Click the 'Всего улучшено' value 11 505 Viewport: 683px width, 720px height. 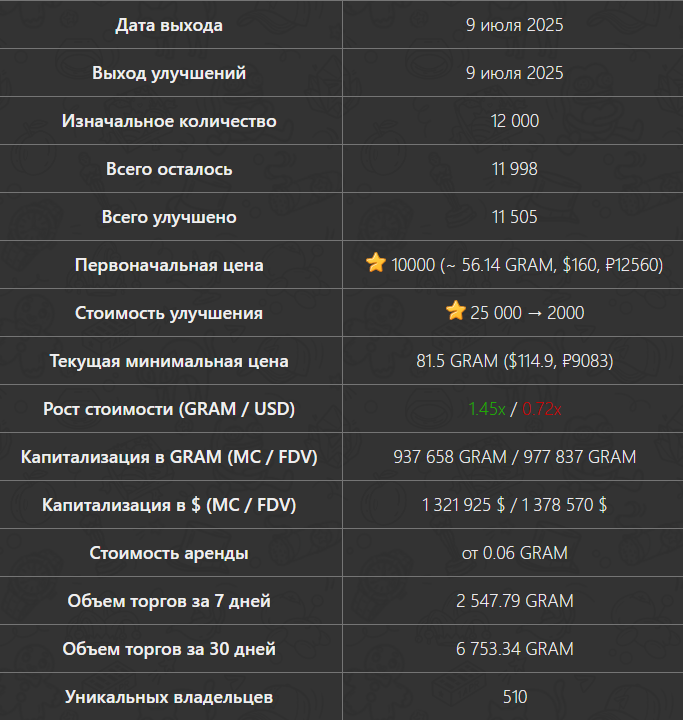click(514, 217)
